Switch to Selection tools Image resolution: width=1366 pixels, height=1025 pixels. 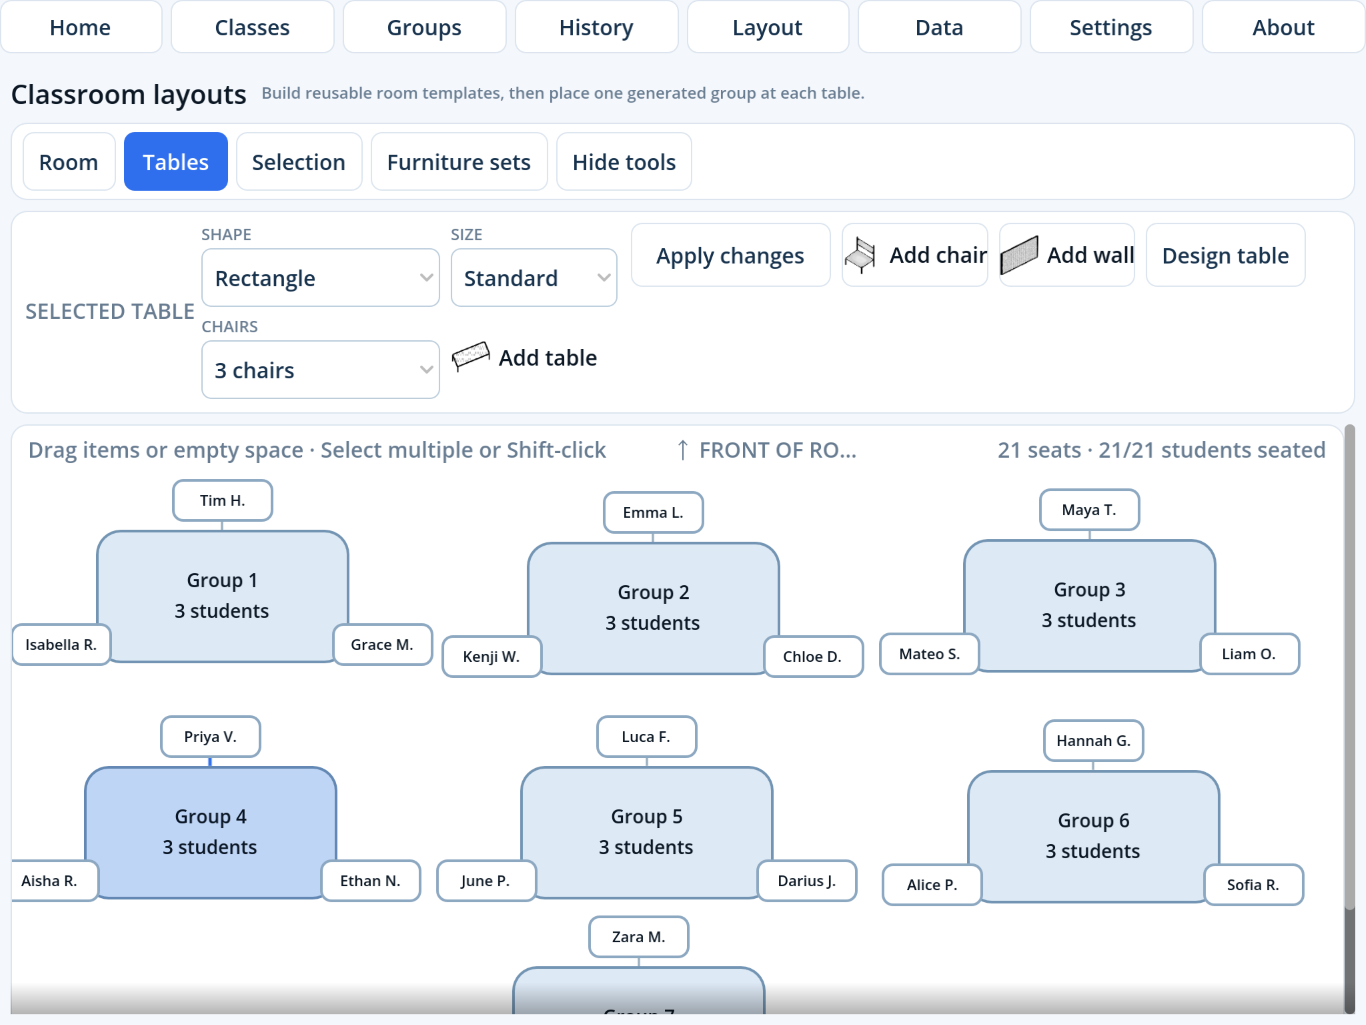coord(299,162)
